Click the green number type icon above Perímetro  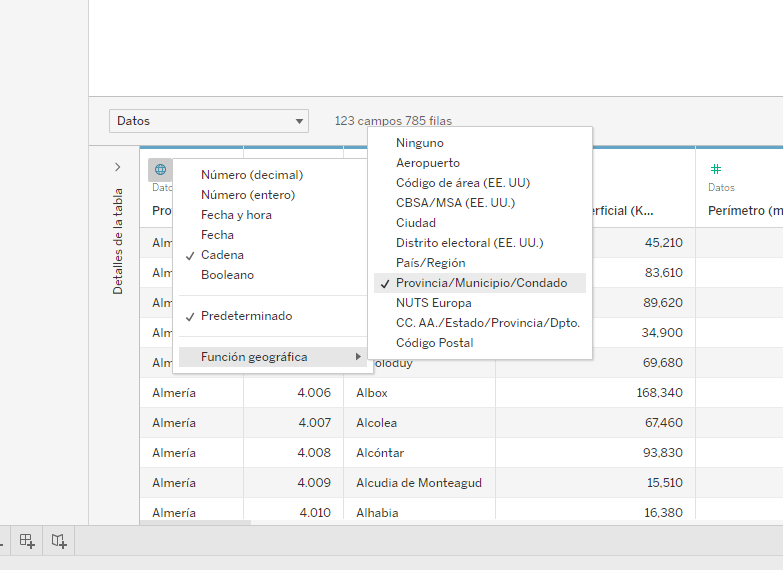pos(716,169)
